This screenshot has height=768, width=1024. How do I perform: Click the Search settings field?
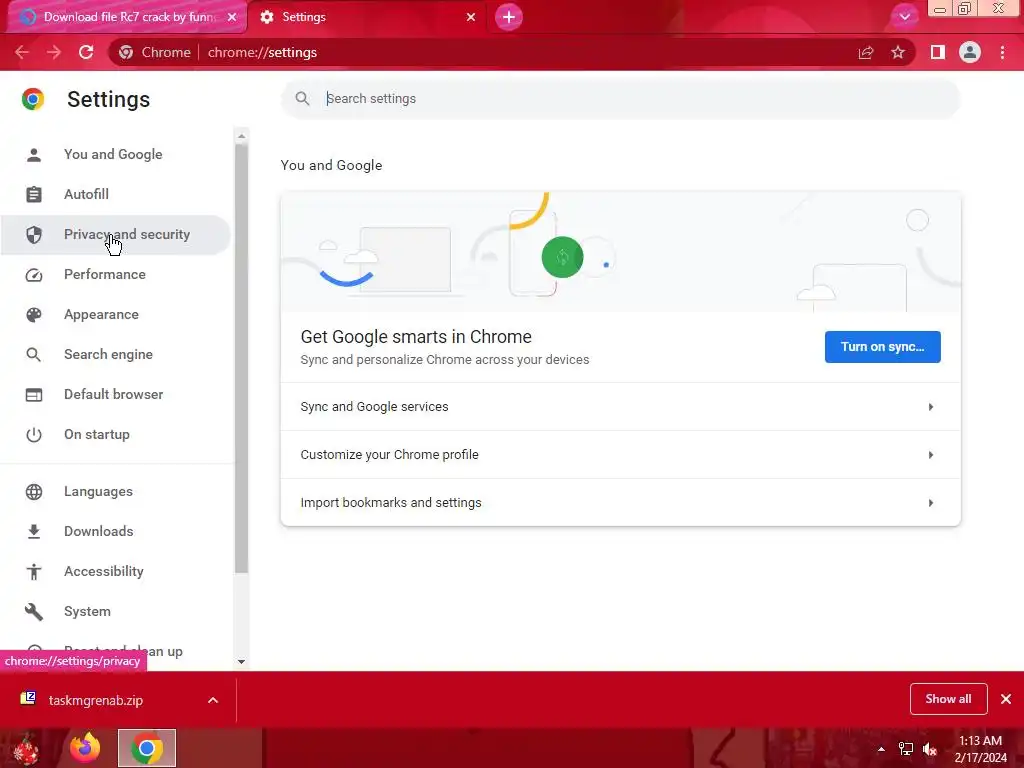tap(620, 99)
